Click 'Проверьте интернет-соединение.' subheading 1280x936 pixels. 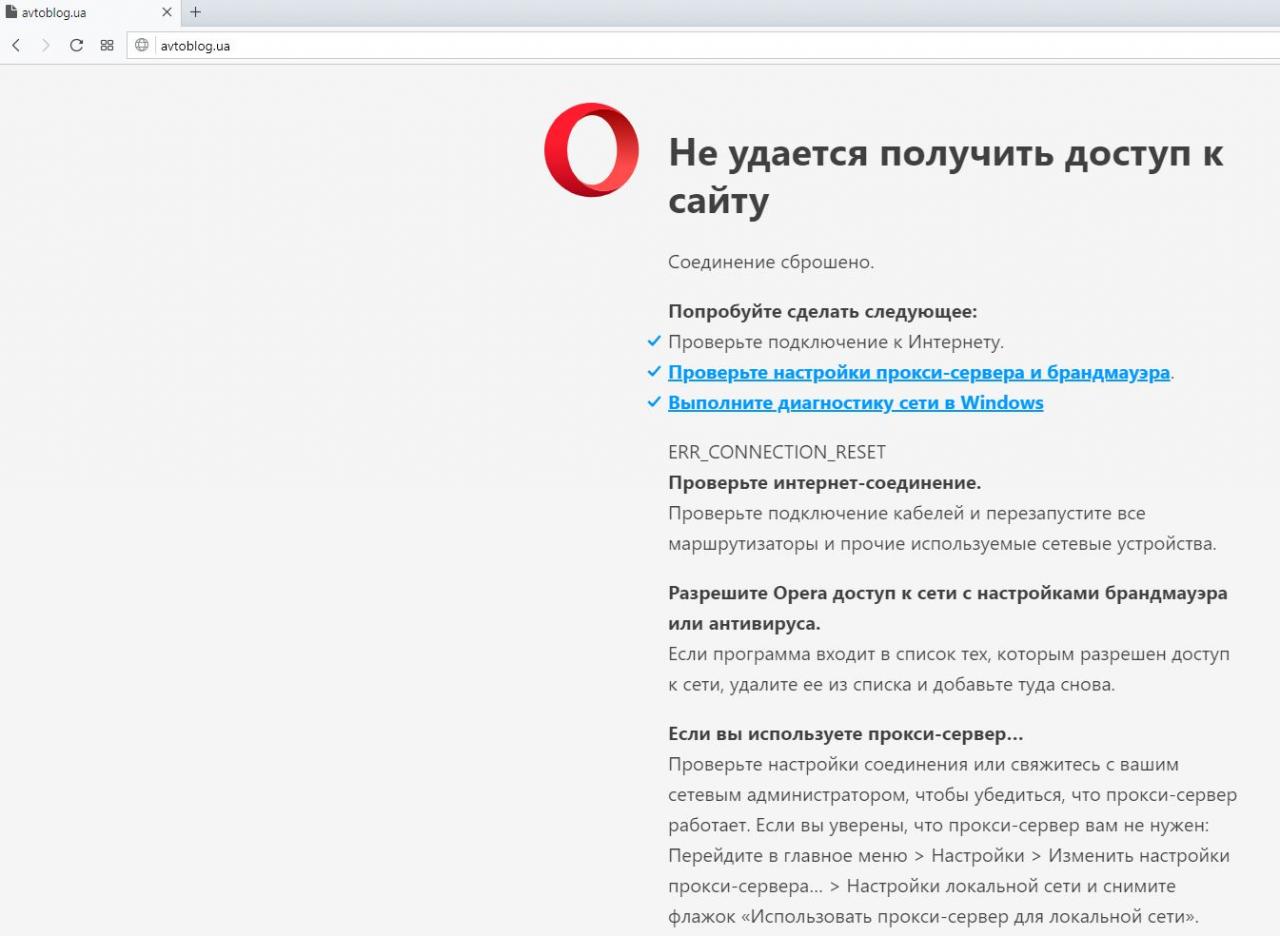[x=825, y=483]
